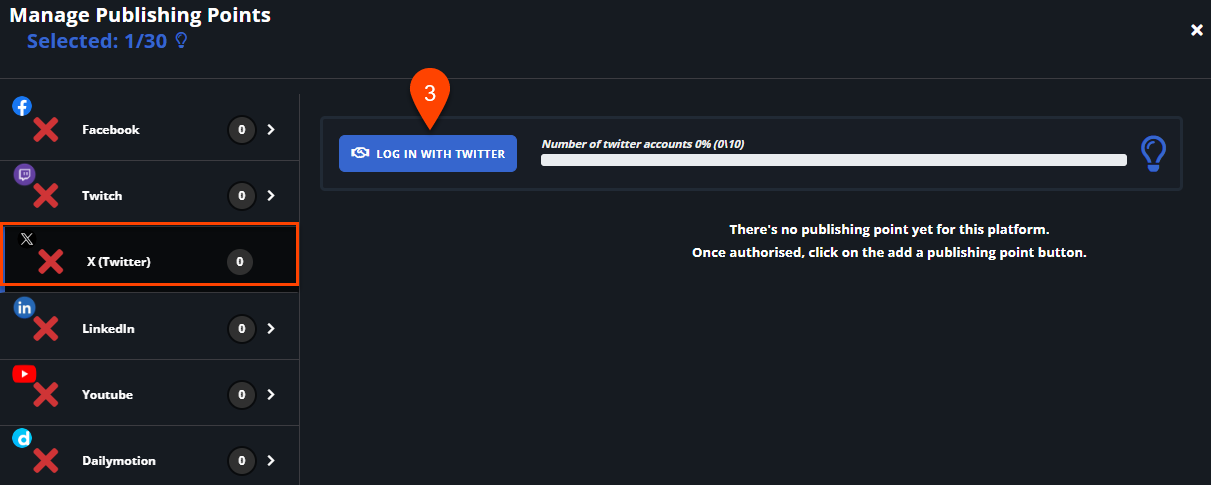Expand the LinkedIn row chevron

click(270, 328)
